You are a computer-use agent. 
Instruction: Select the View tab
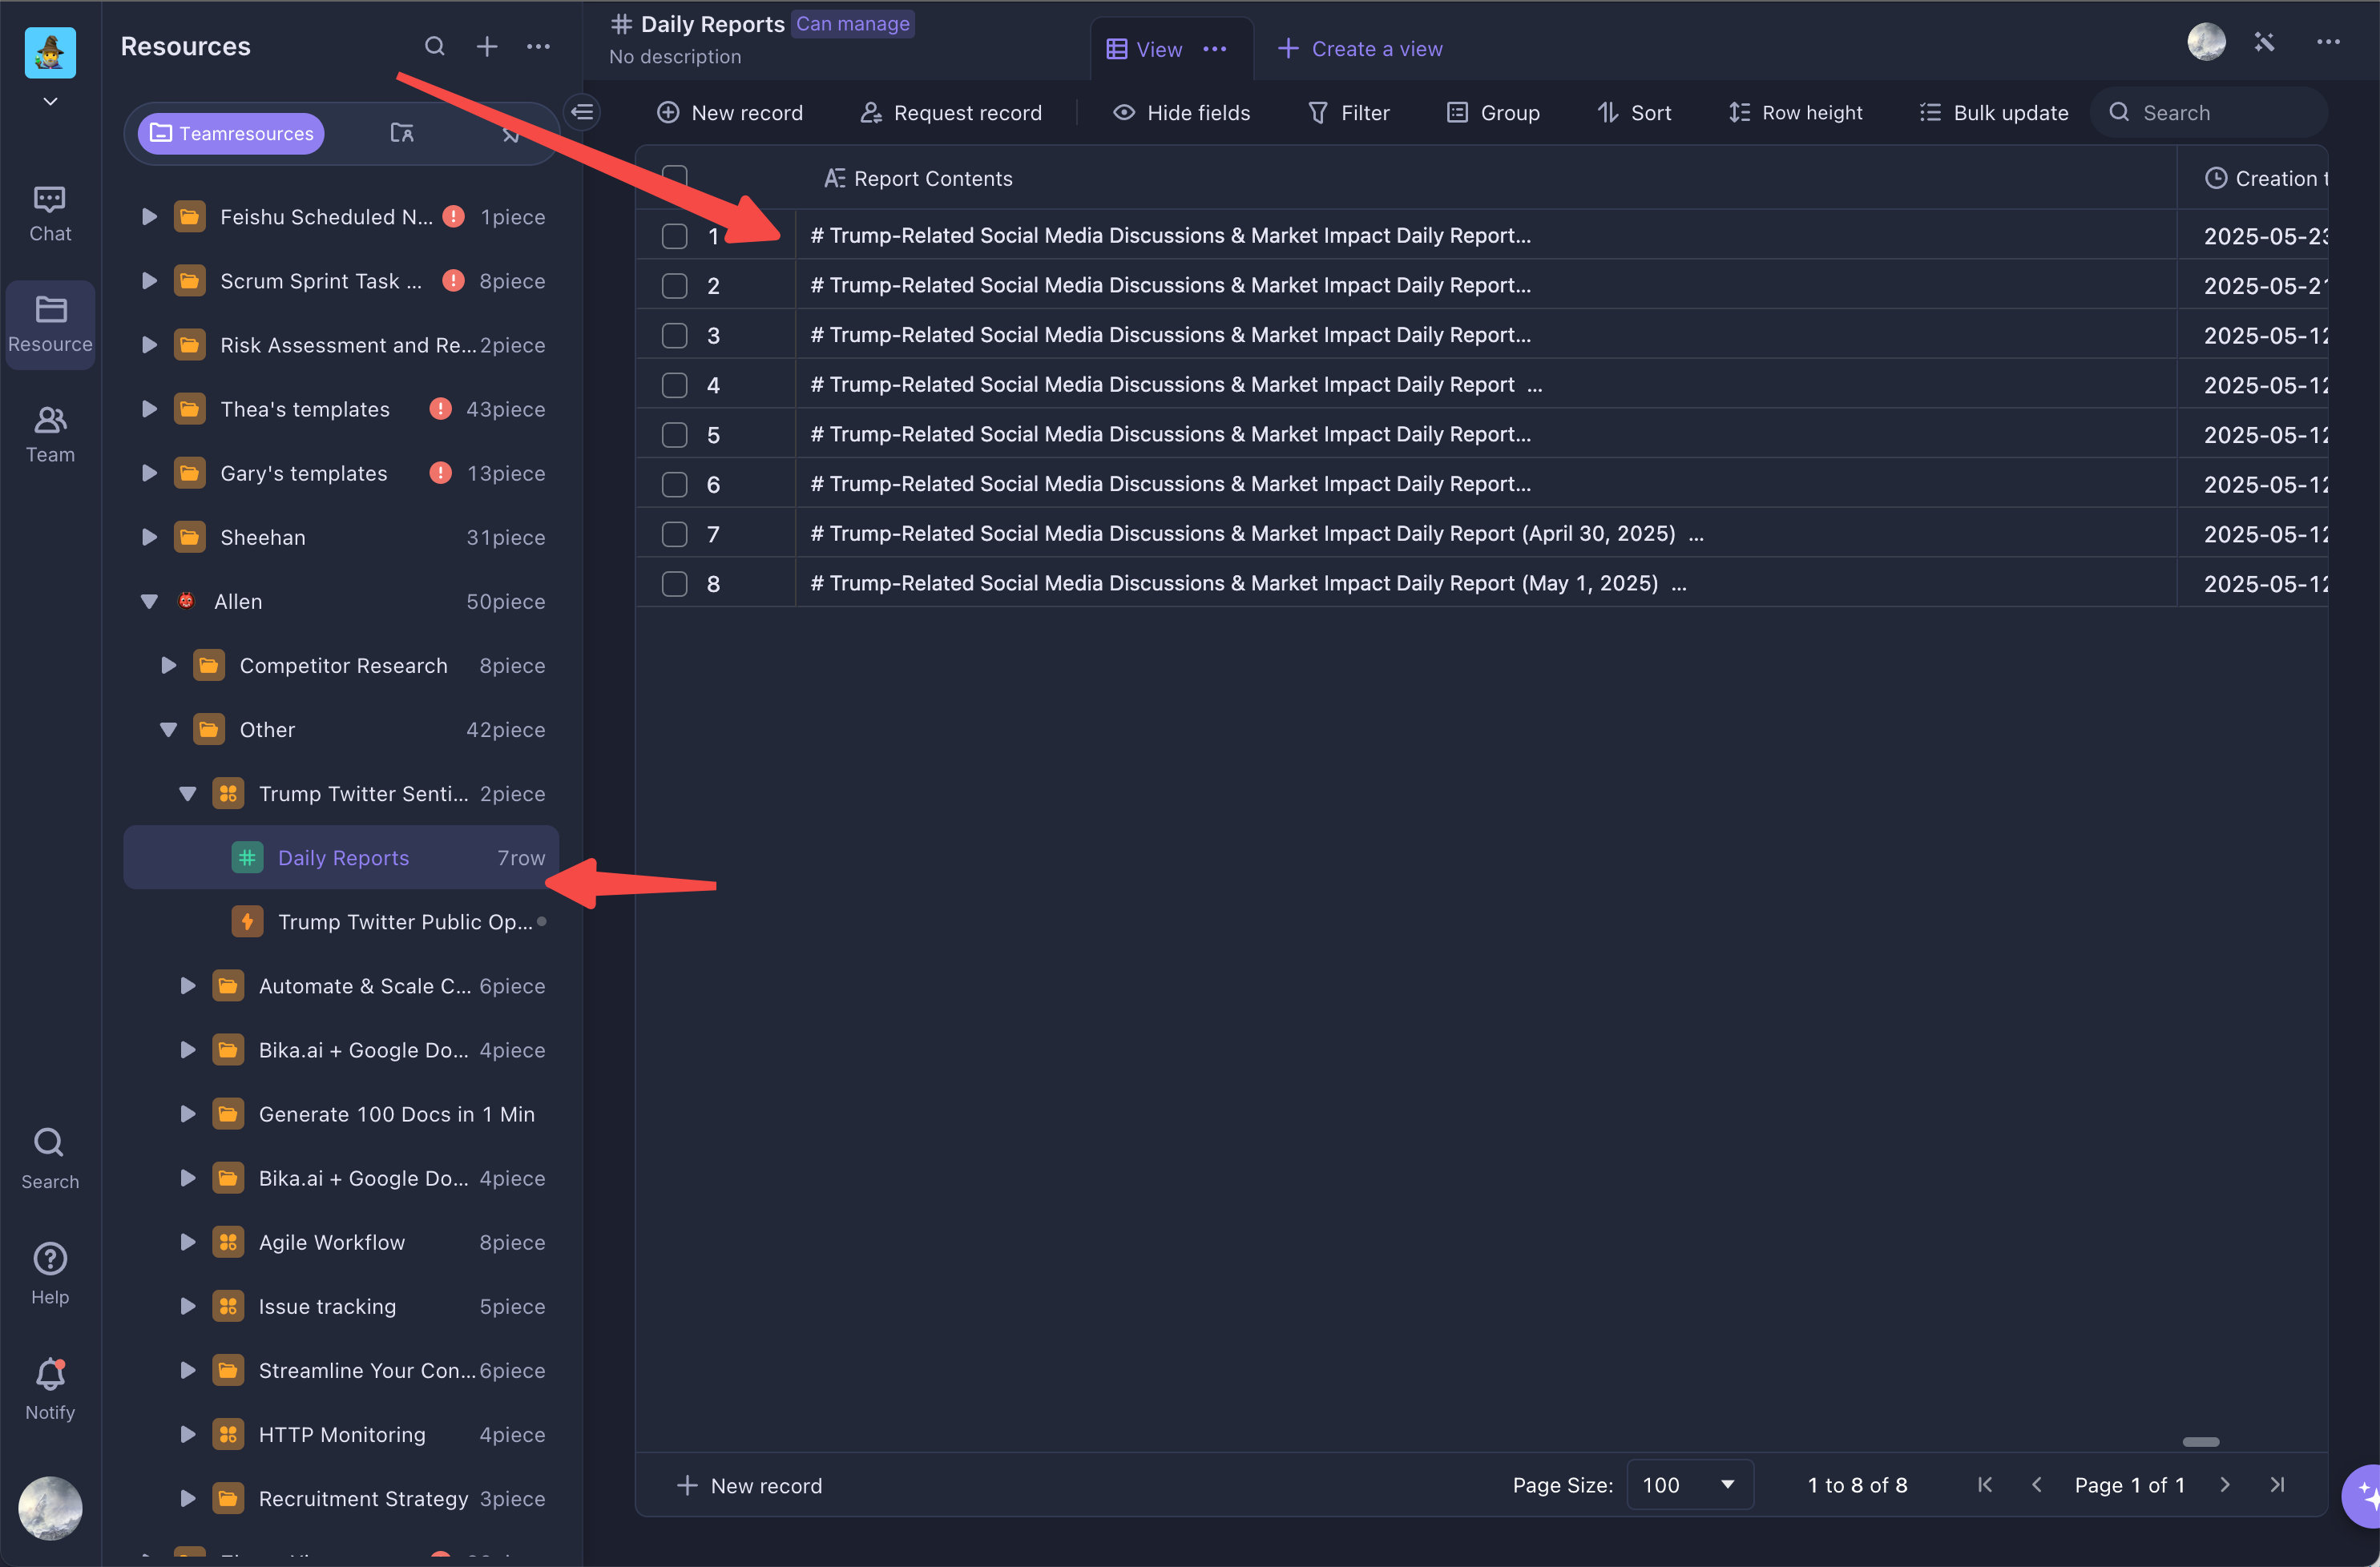[1145, 49]
